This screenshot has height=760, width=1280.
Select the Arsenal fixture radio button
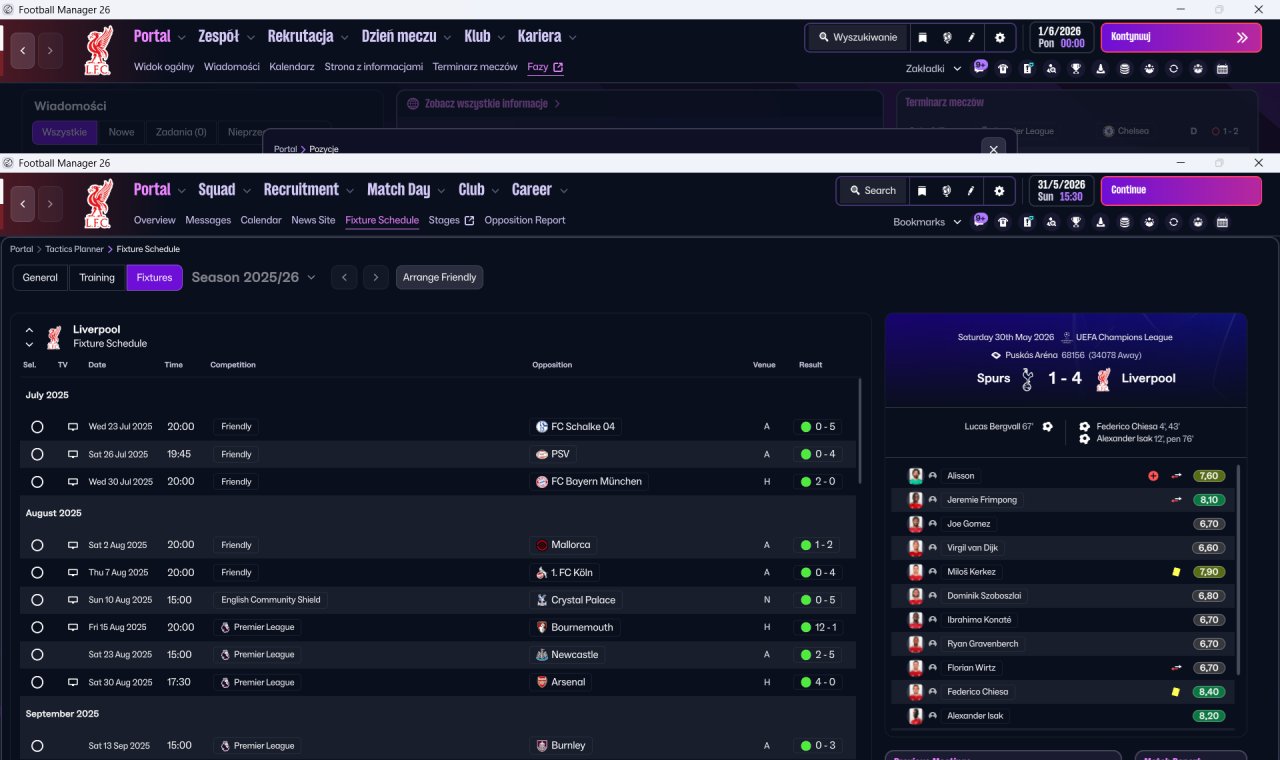(x=37, y=682)
